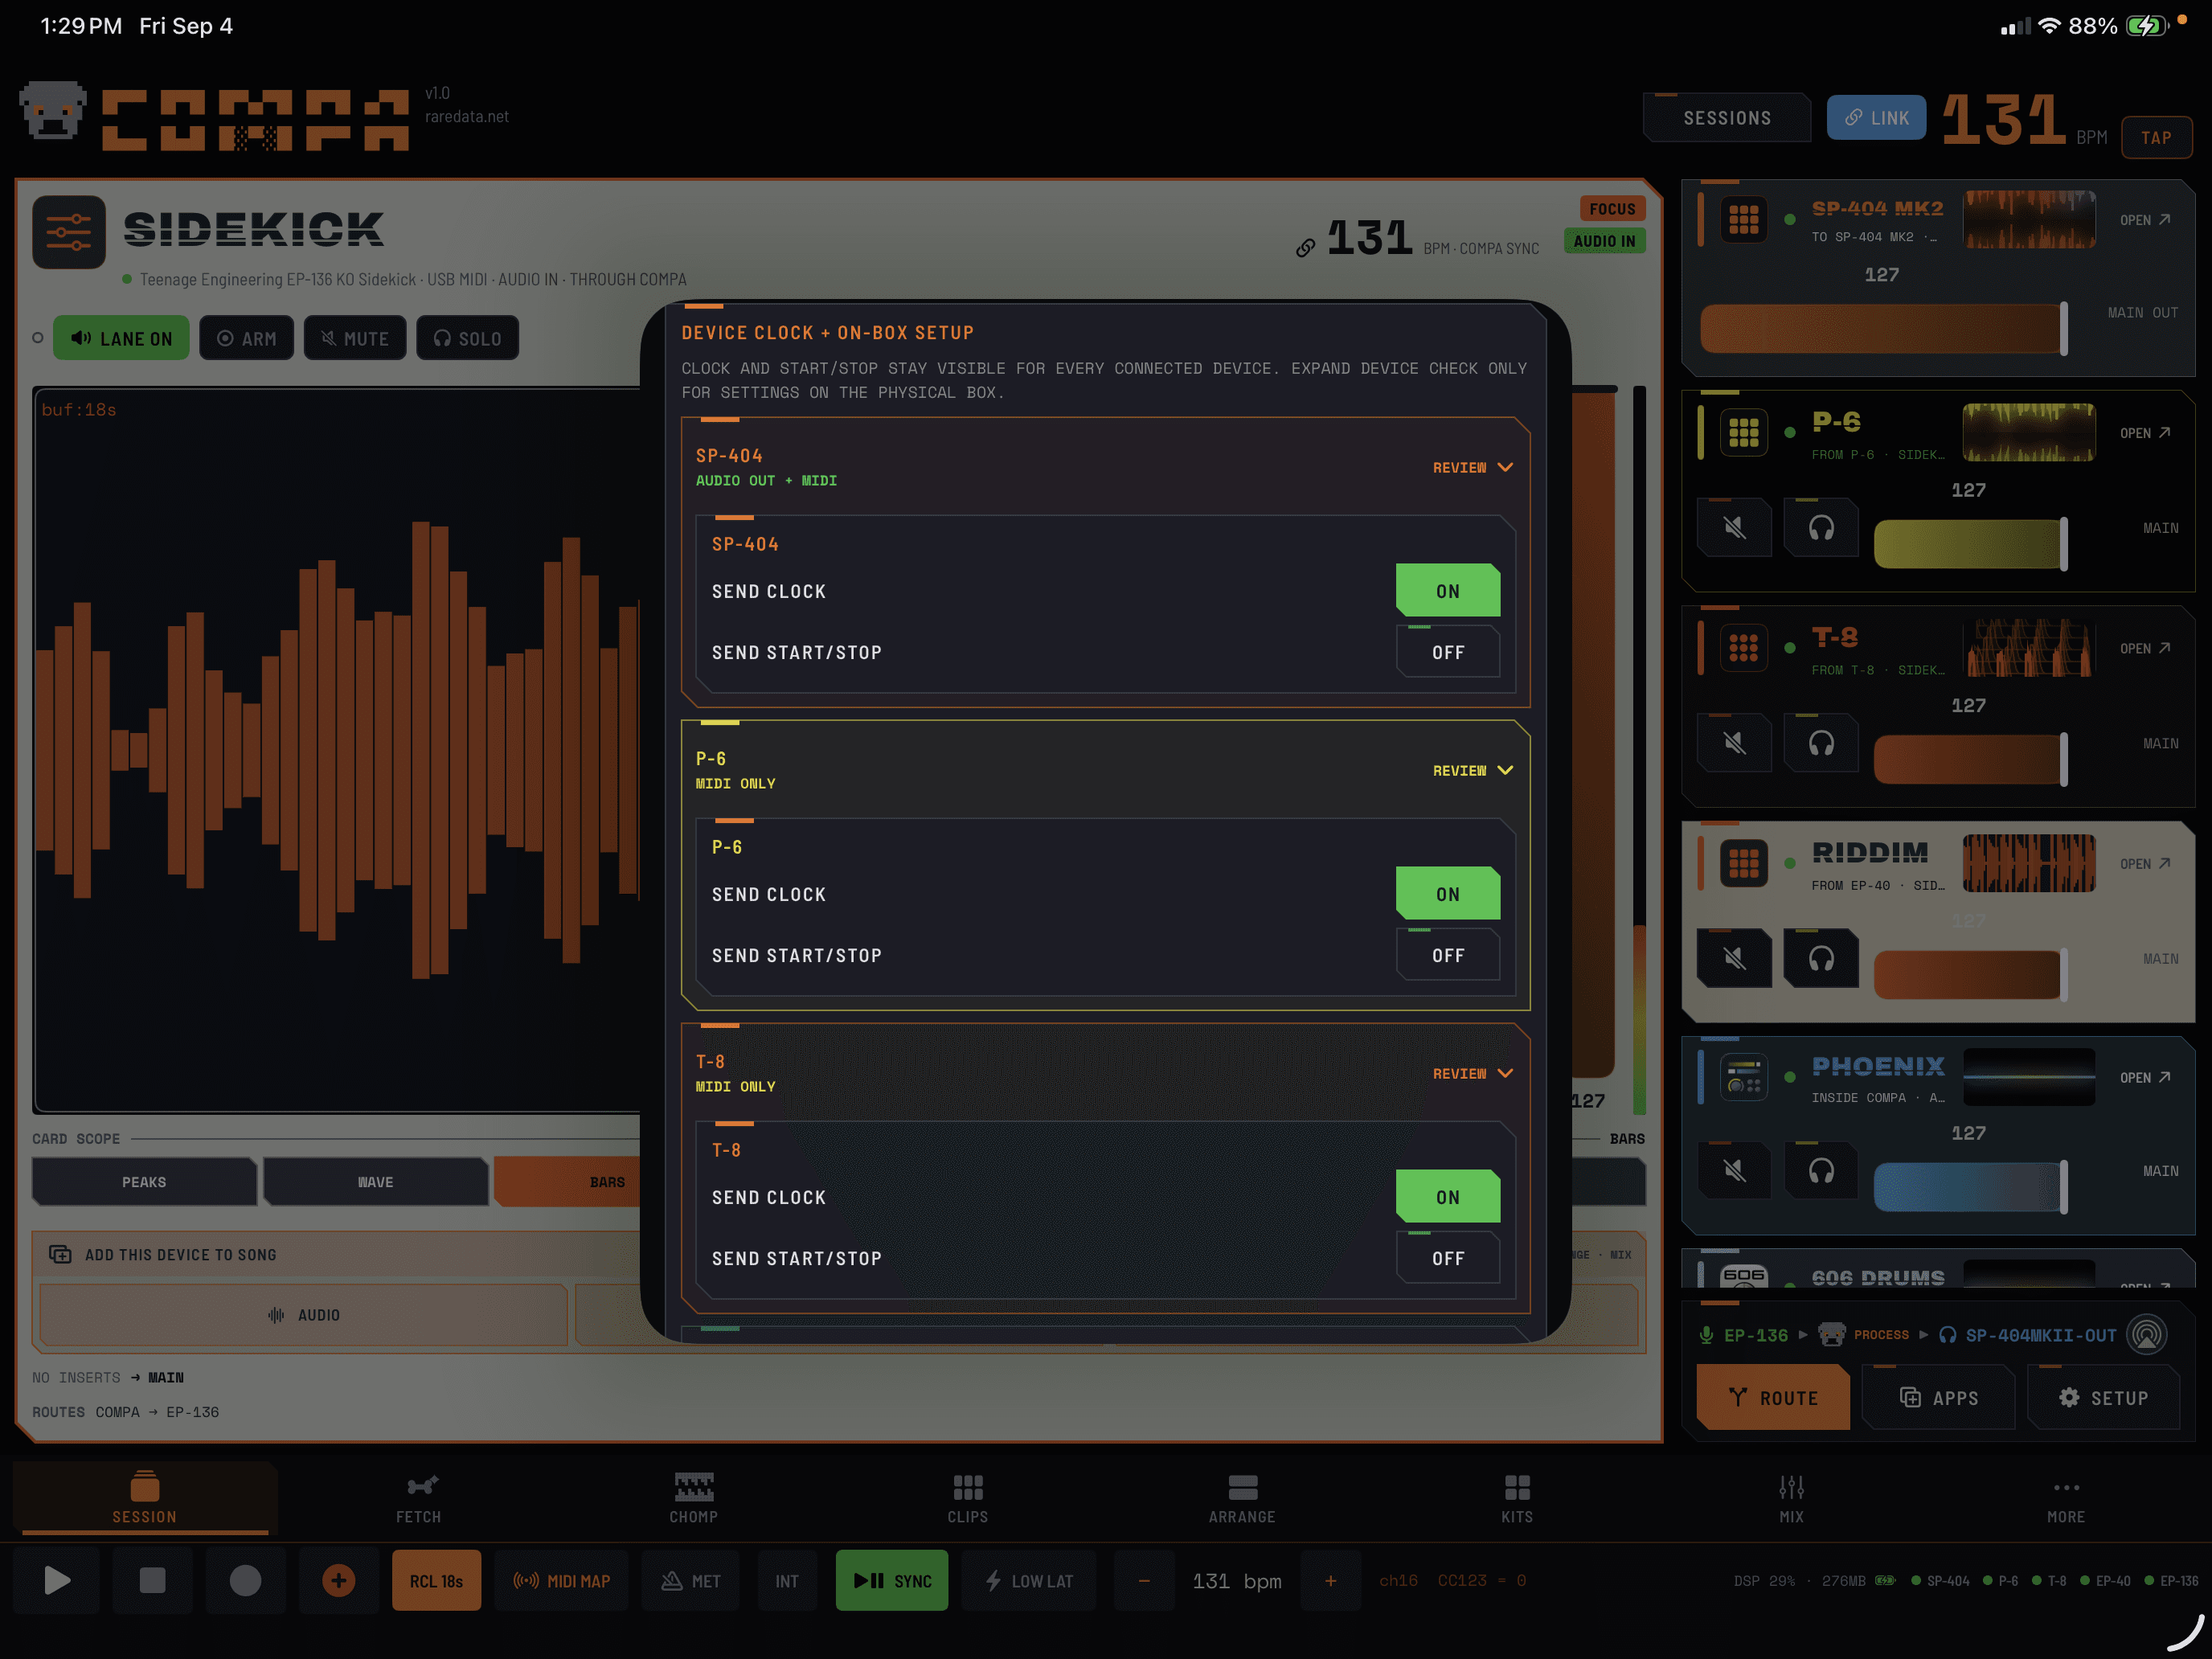Click the PHOENIX synth device icon

pyautogui.click(x=1743, y=1077)
